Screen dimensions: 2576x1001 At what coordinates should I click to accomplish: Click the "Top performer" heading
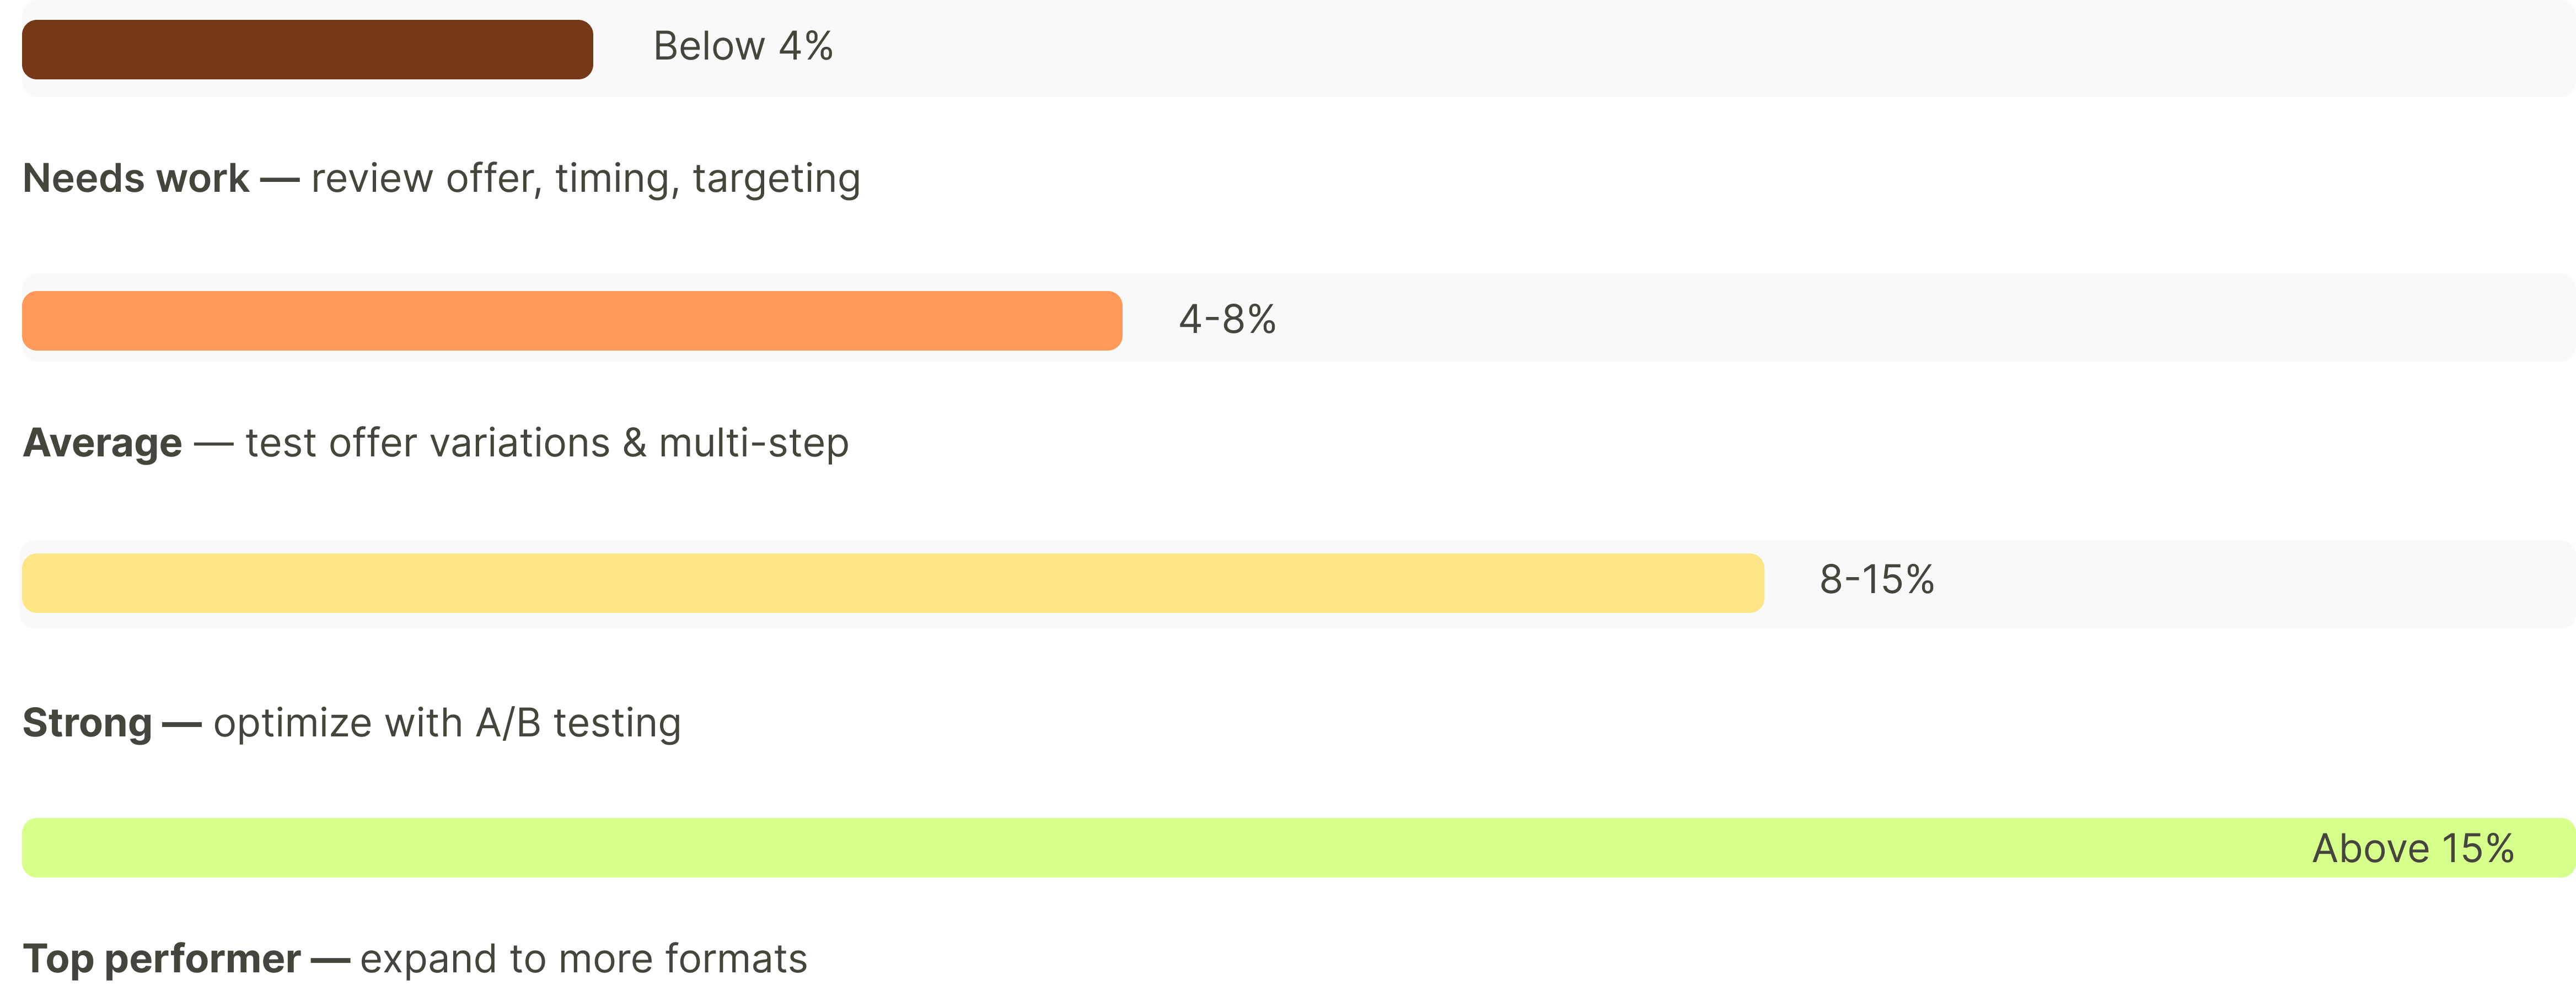pos(161,959)
